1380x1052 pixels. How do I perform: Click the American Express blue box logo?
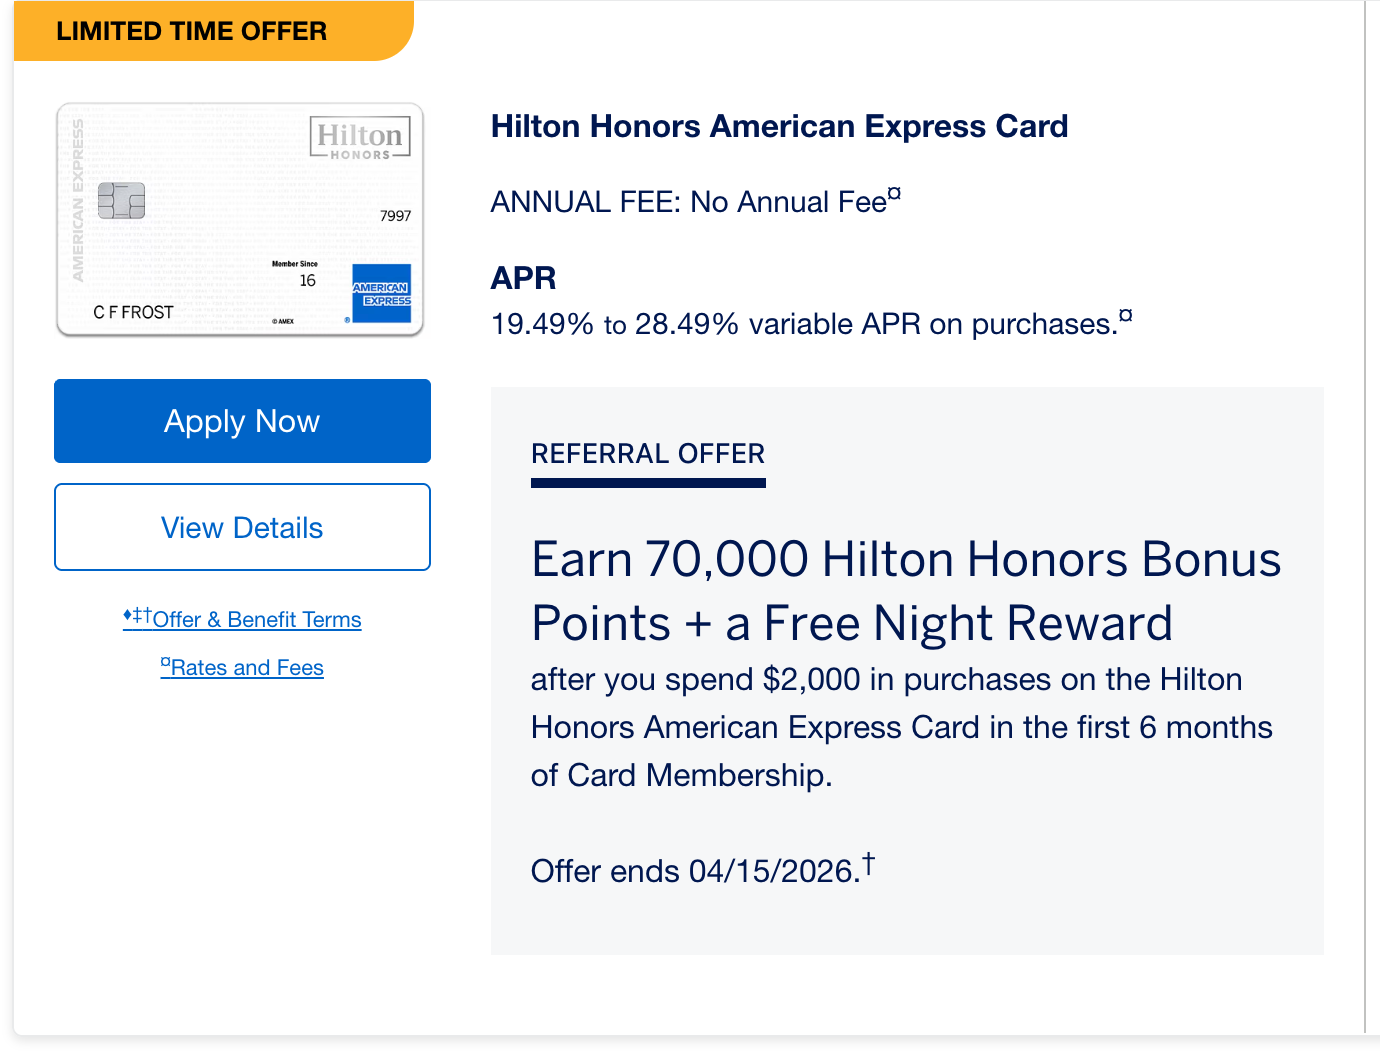coord(381,293)
